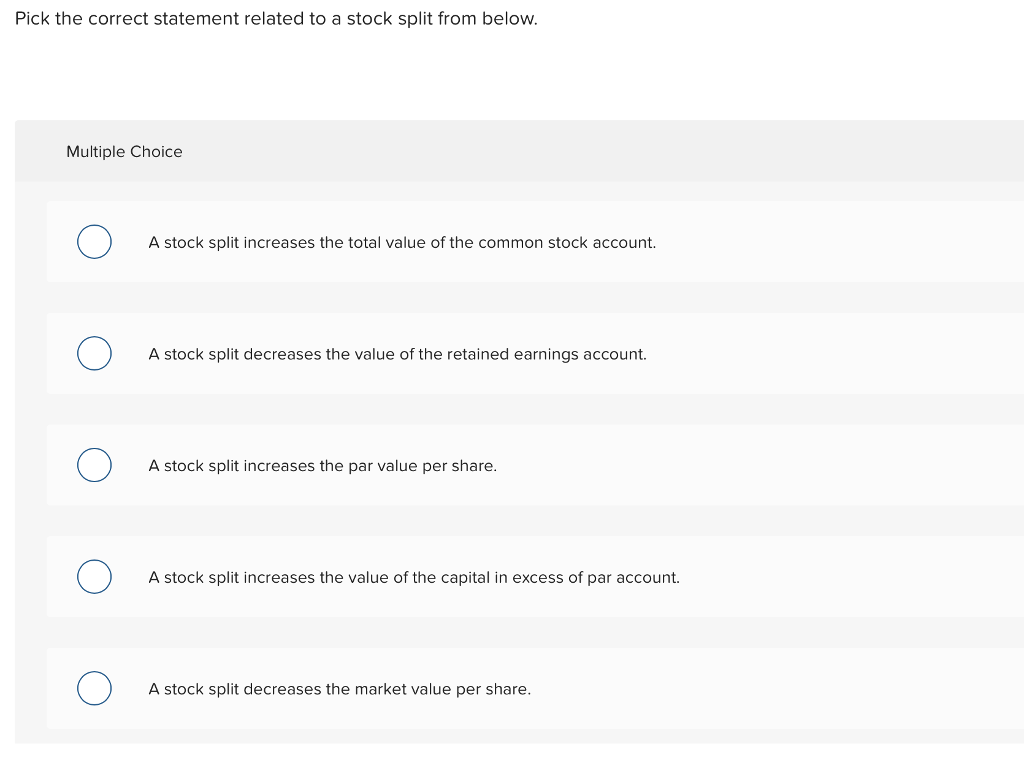Viewport: 1024px width, 757px height.
Task: Click the third answer option row
Action: [x=500, y=465]
